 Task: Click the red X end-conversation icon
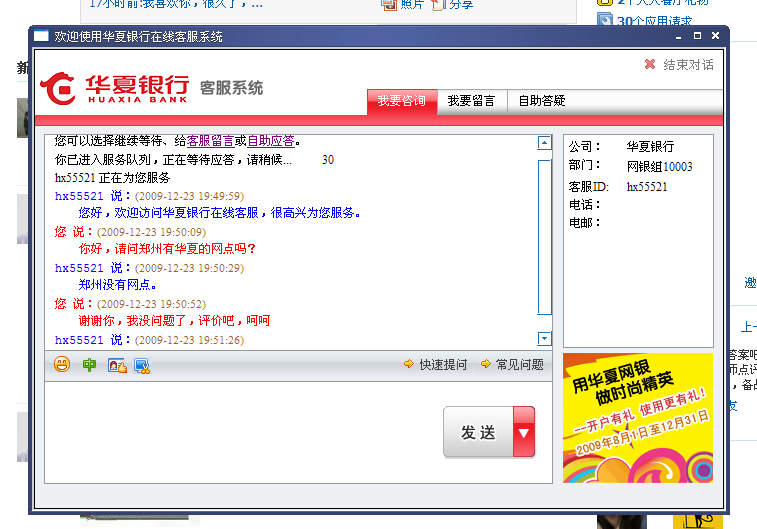(x=650, y=64)
